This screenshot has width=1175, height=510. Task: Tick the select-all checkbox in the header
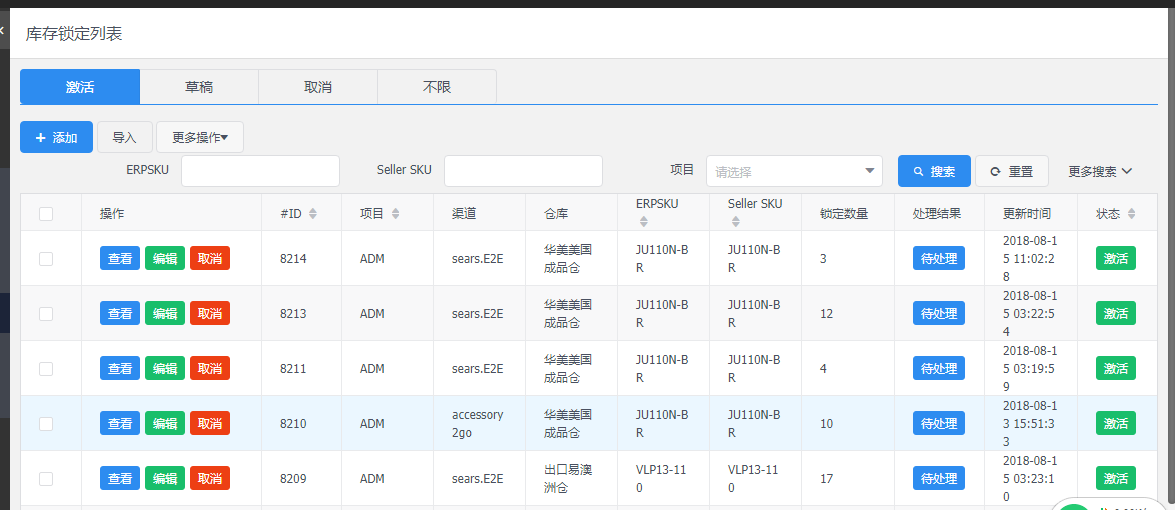coord(46,213)
